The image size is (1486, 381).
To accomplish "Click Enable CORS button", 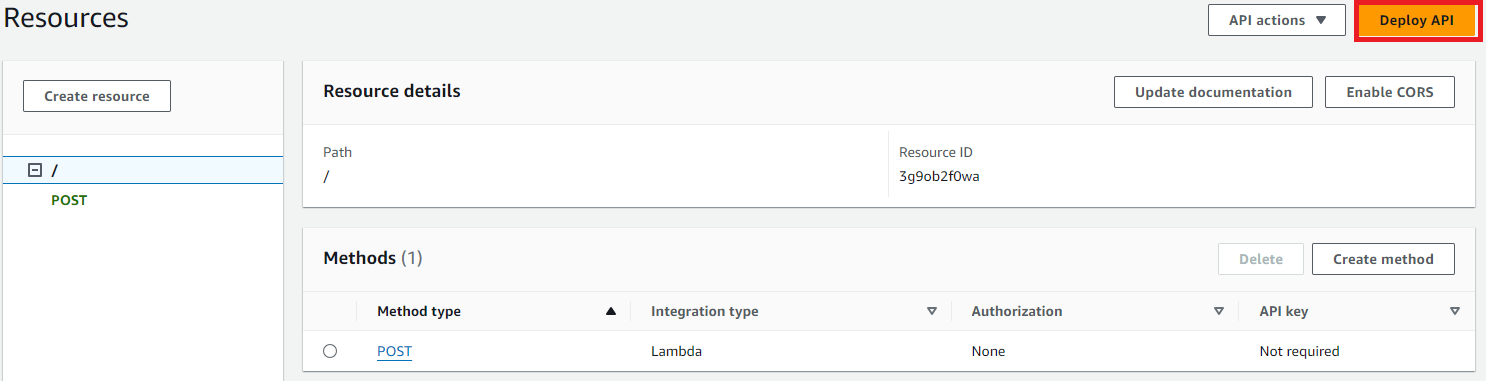I will pyautogui.click(x=1389, y=92).
